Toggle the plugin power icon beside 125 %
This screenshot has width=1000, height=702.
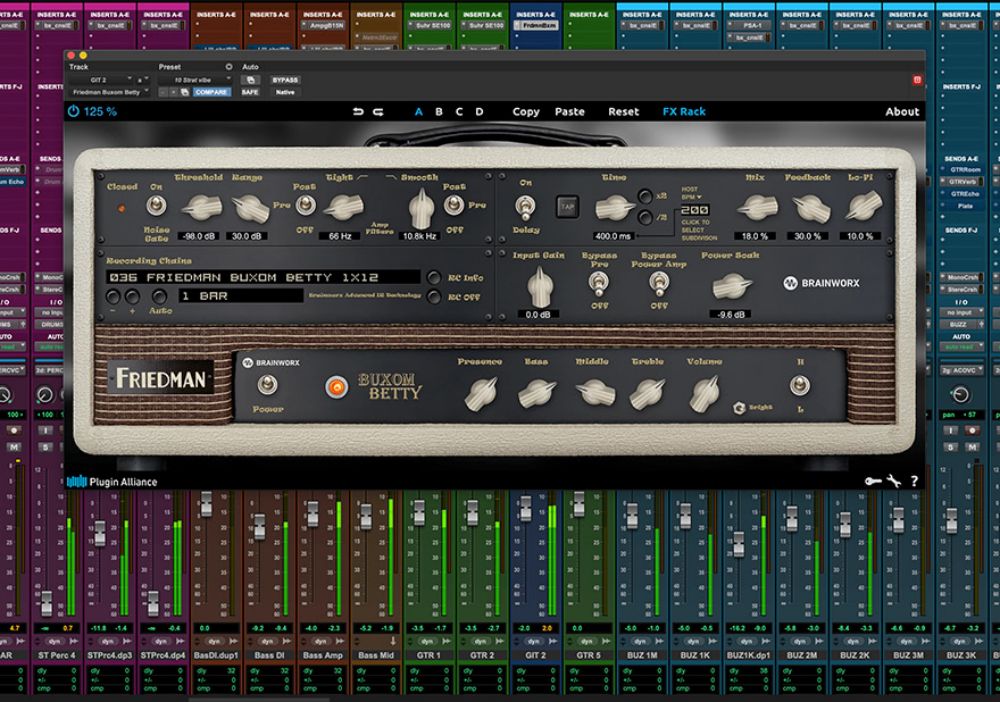tap(73, 112)
